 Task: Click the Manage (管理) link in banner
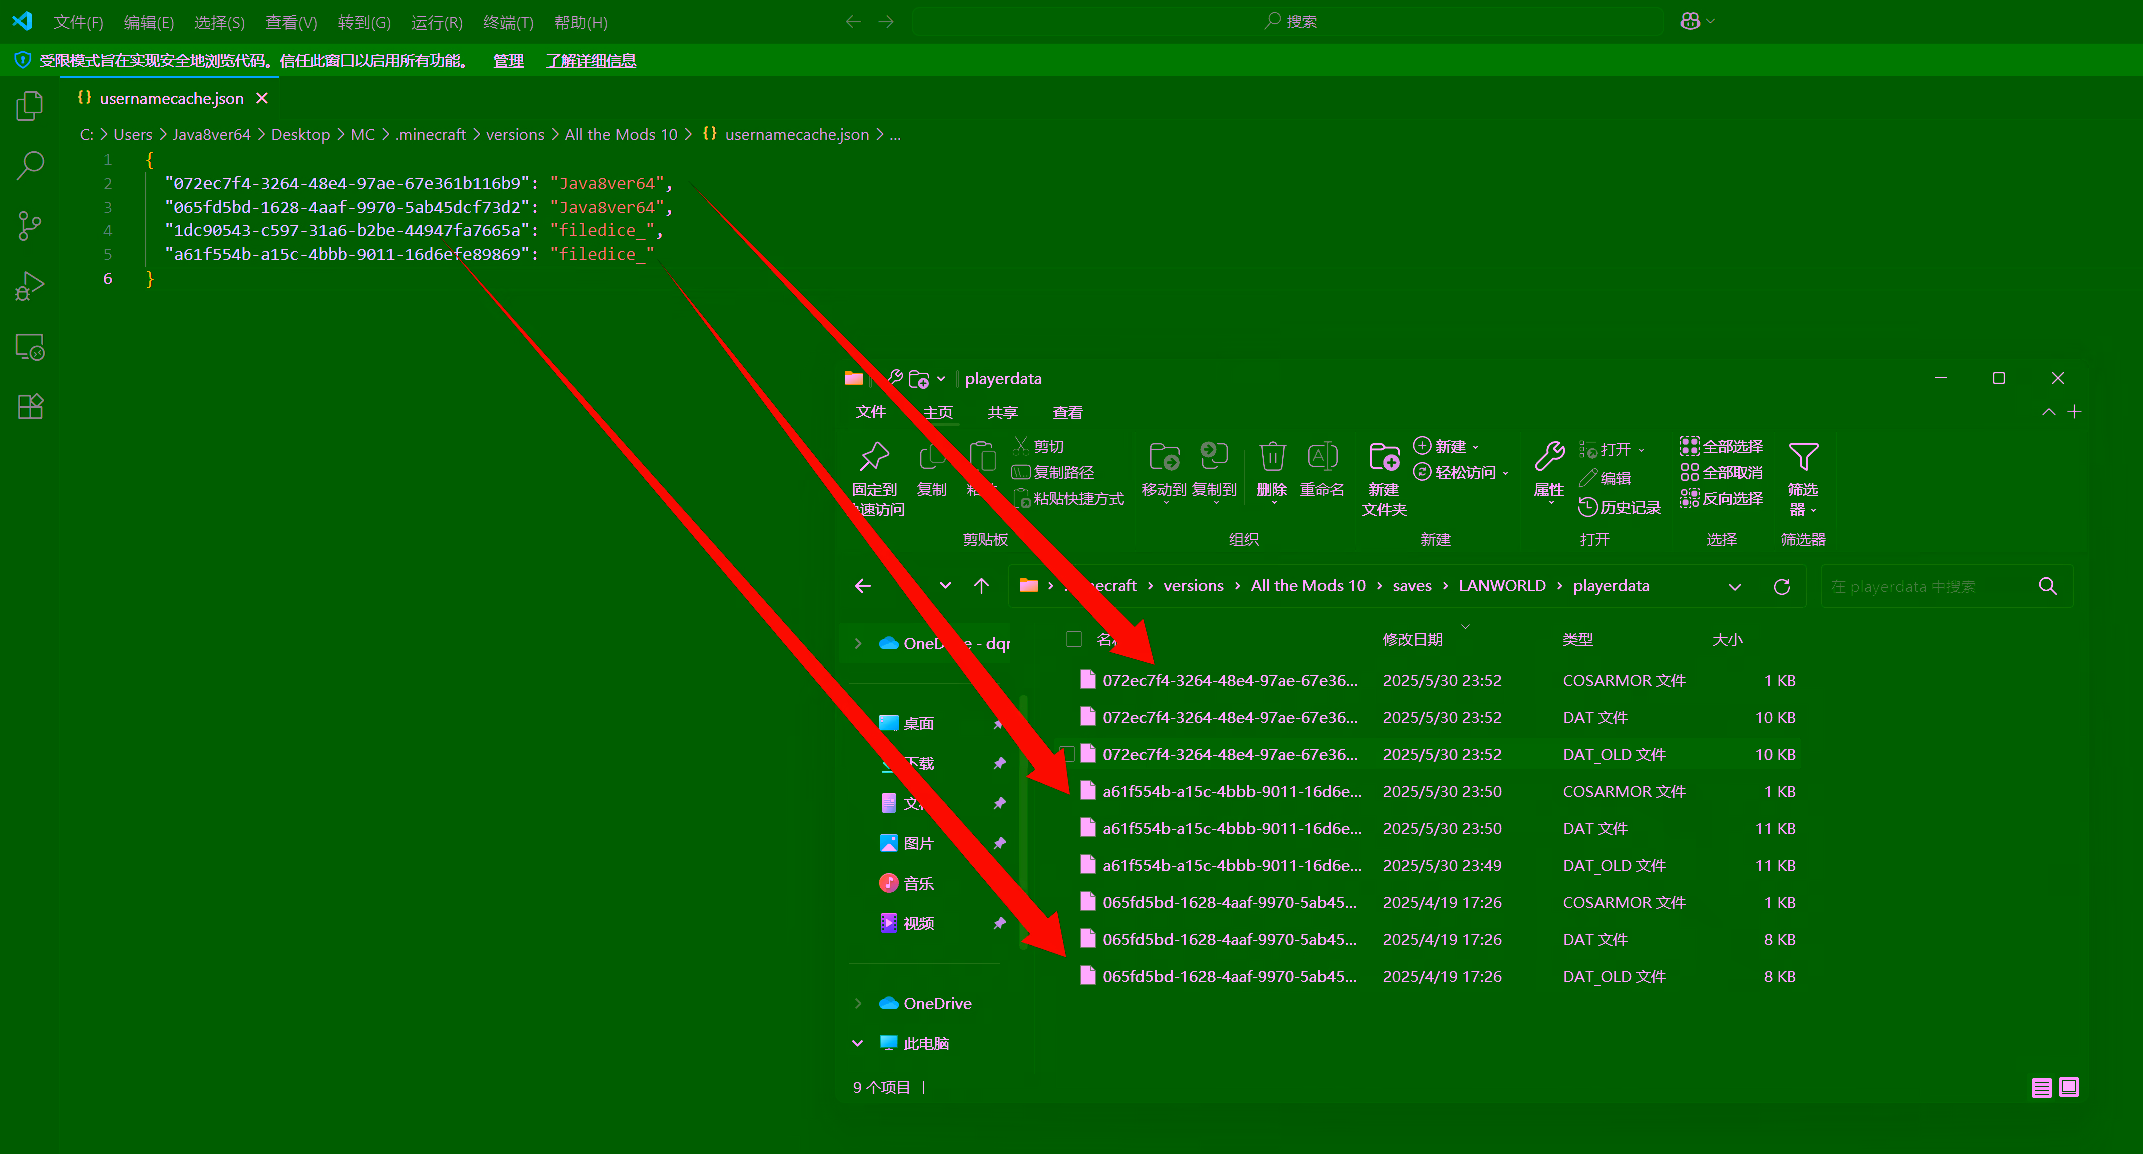tap(508, 61)
